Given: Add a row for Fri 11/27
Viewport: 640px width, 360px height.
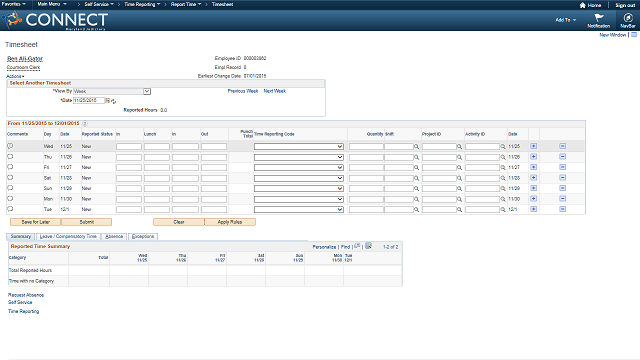Looking at the screenshot, I should point(533,167).
